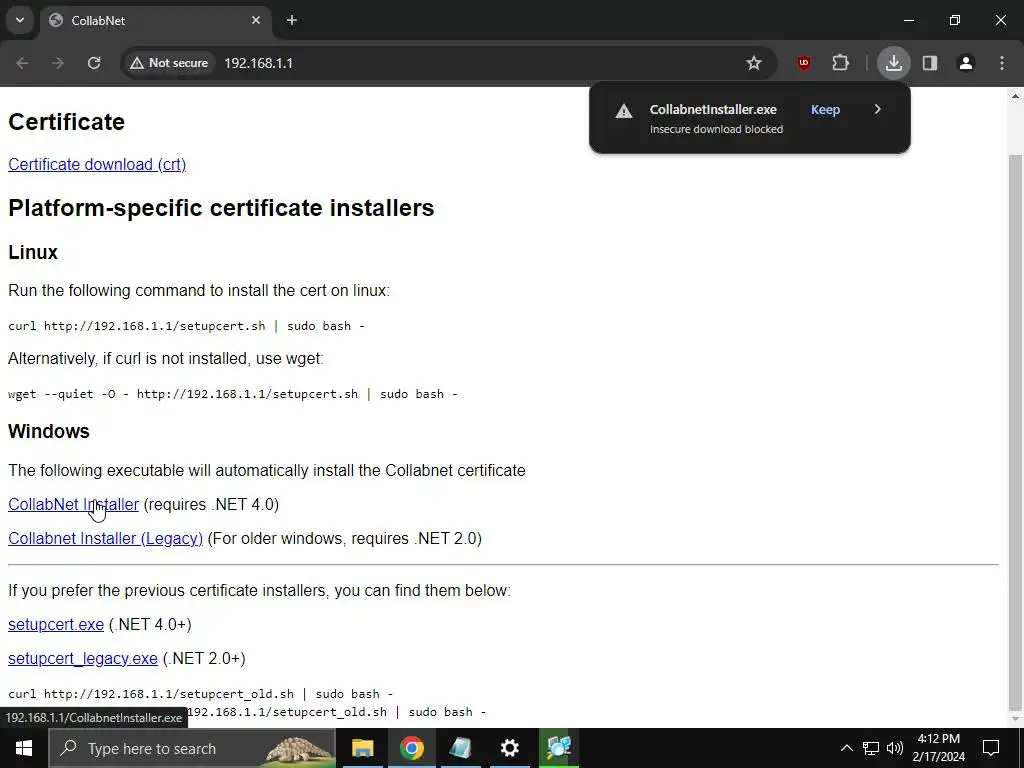Open the clock showing 4:12 PM
1024x768 pixels.
pyautogui.click(x=938, y=748)
